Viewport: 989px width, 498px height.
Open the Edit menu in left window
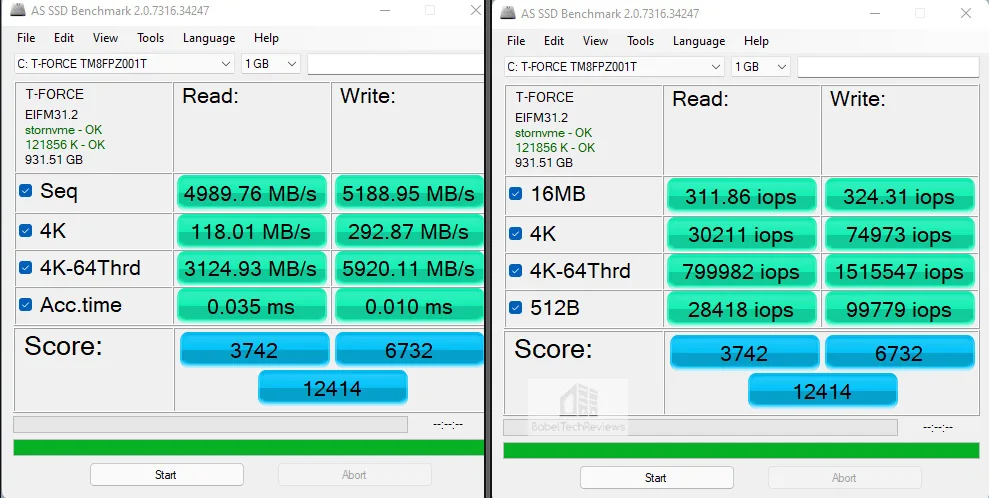click(64, 38)
